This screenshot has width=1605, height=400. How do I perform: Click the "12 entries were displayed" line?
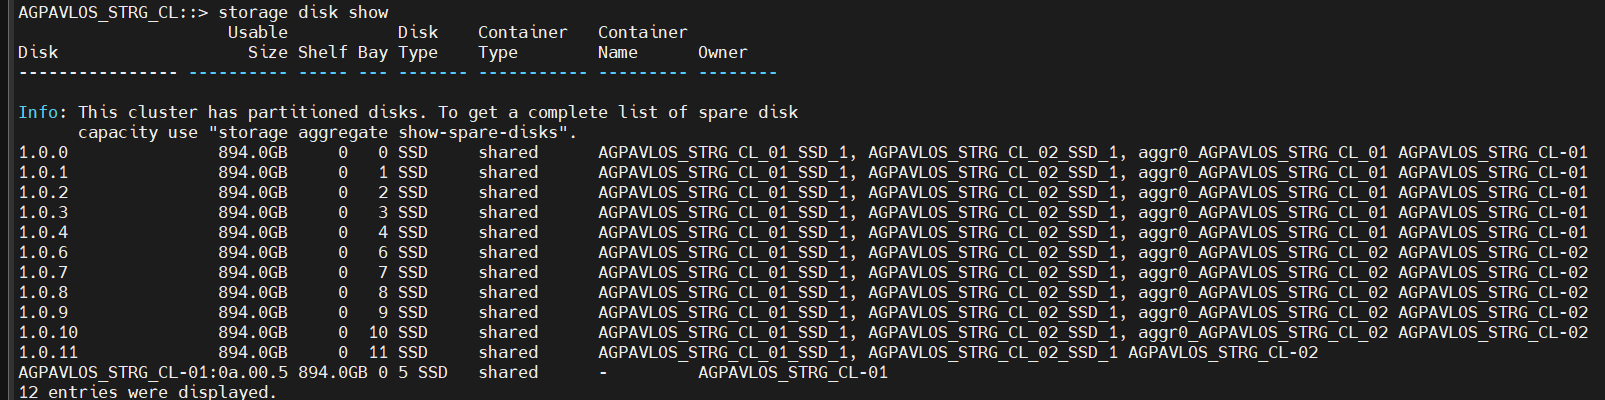pos(147,392)
